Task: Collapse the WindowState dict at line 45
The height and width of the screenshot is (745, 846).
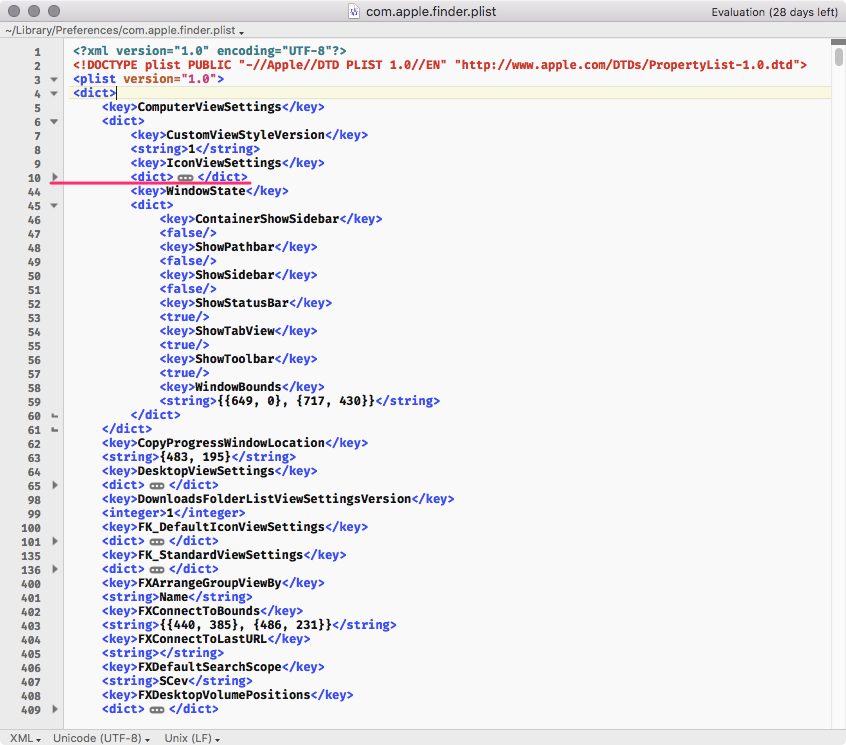Action: pos(54,206)
